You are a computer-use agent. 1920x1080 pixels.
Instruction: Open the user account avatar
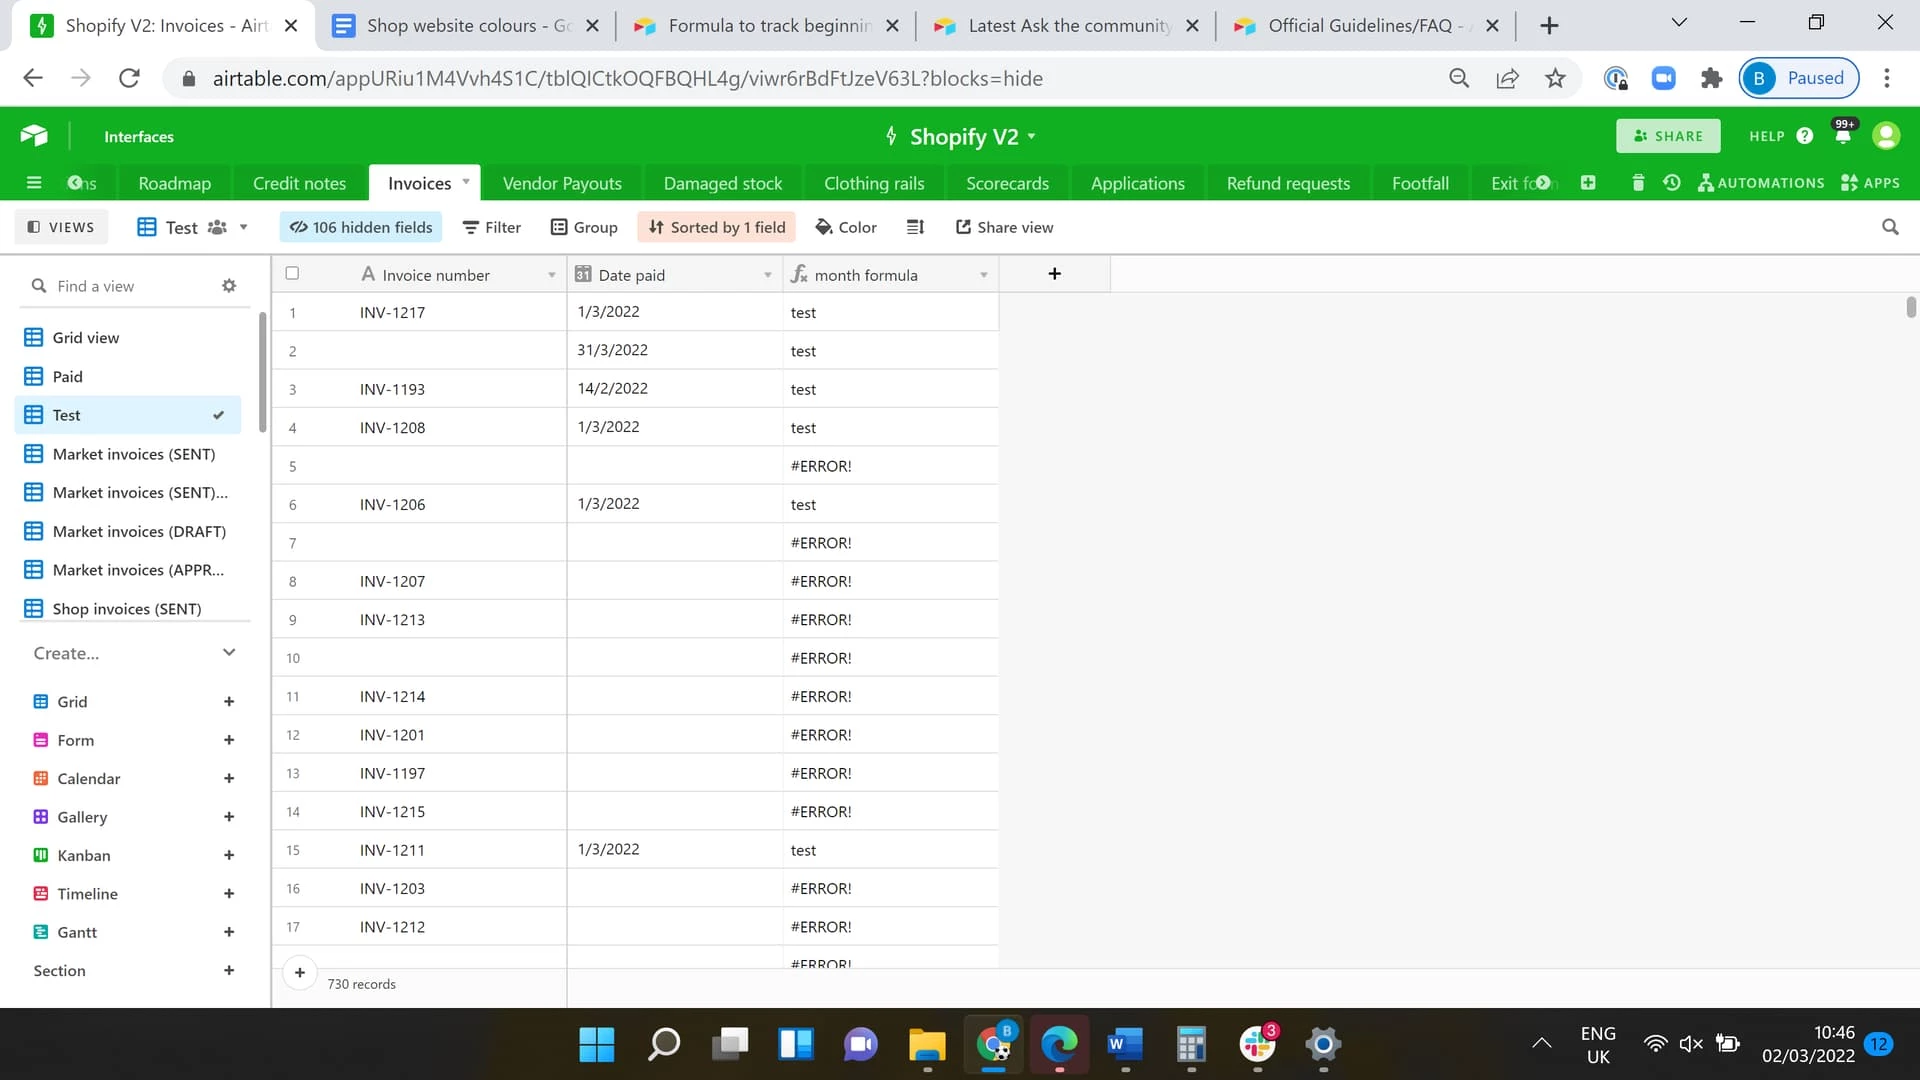pos(1886,136)
